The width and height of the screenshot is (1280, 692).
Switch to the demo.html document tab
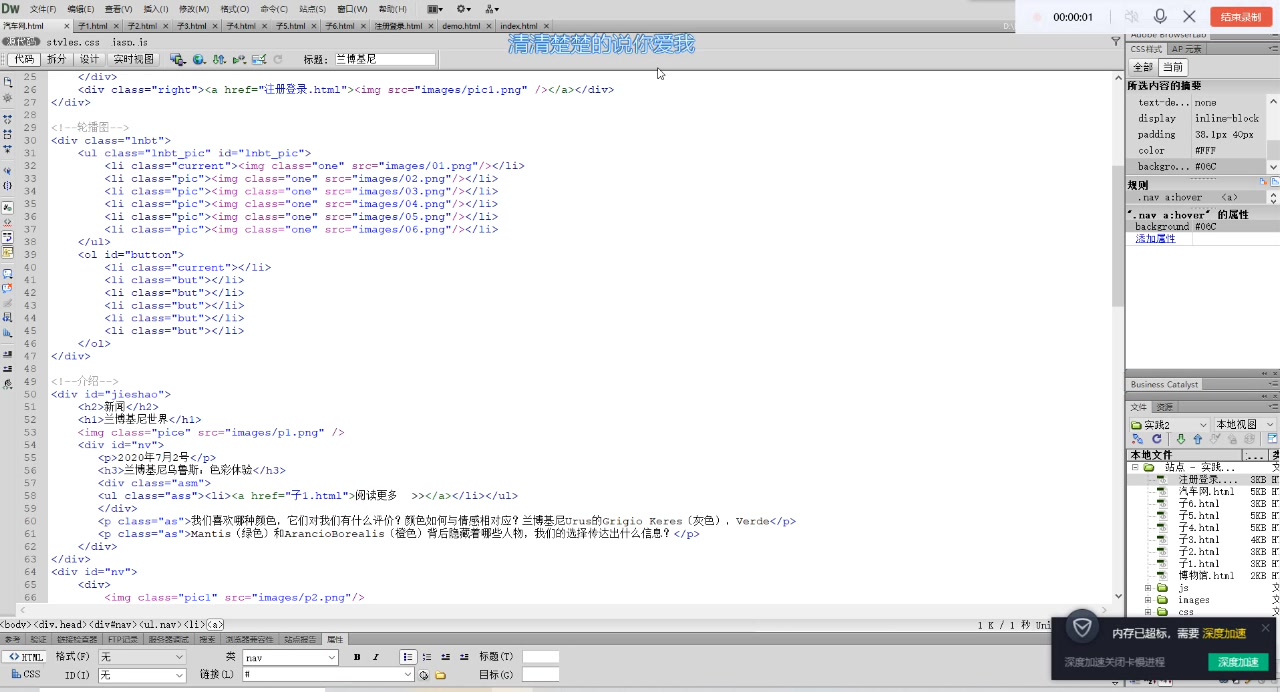[461, 26]
